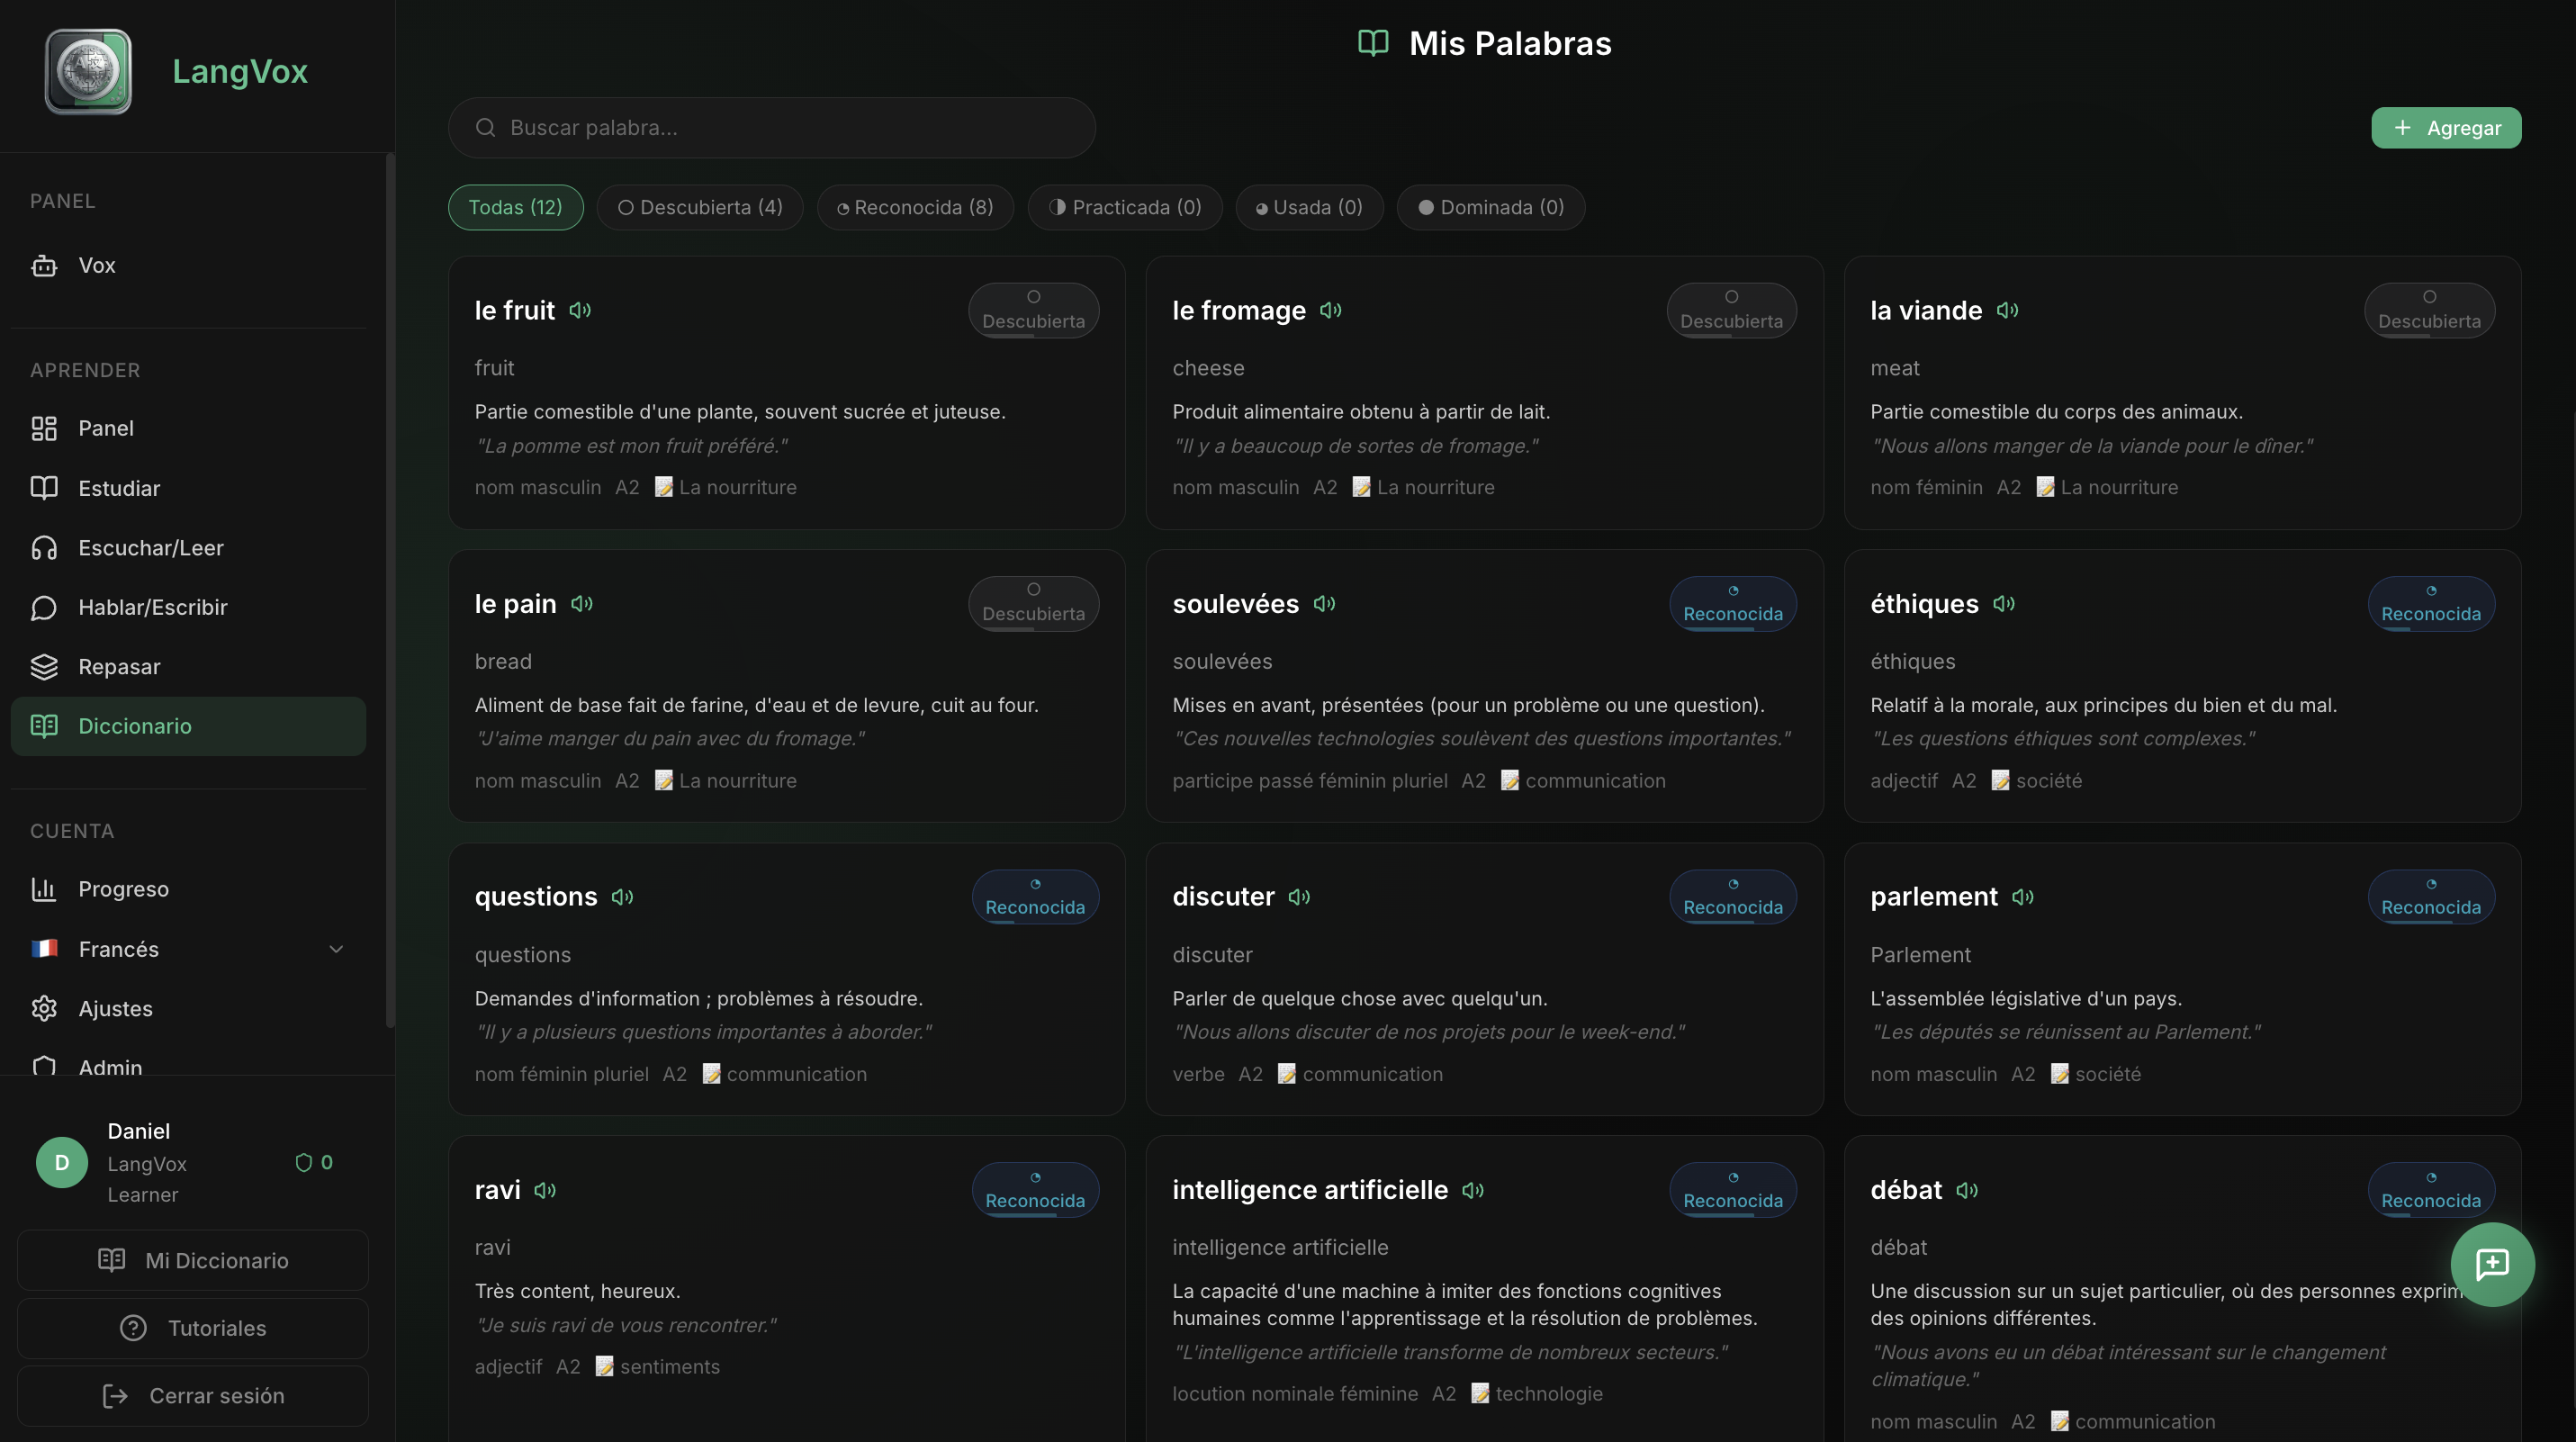This screenshot has width=2576, height=1442.
Task: Listen to le pain pronunciation
Action: click(582, 603)
